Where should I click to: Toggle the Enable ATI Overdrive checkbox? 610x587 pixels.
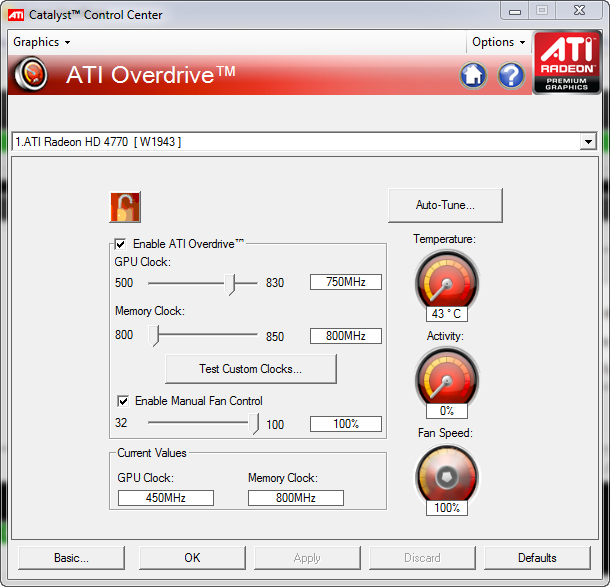tap(120, 244)
